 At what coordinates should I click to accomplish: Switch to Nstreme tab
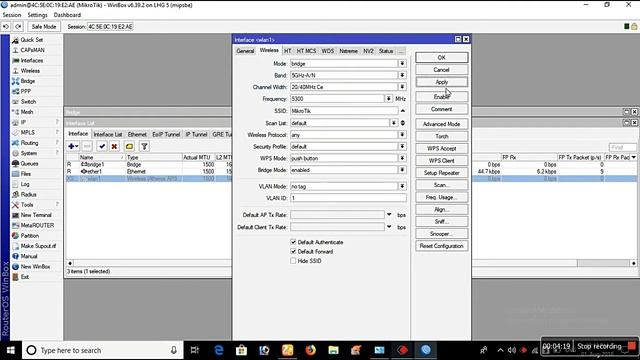349,51
